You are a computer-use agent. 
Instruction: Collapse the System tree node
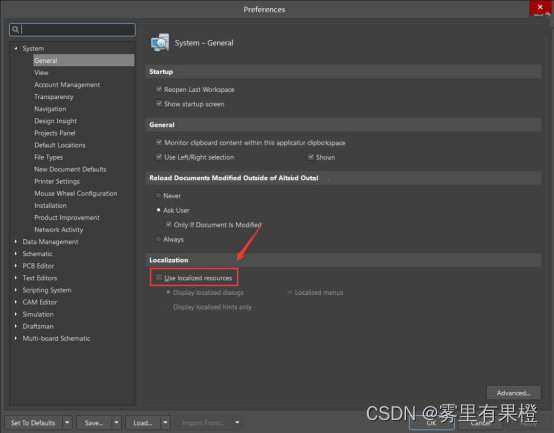click(16, 48)
